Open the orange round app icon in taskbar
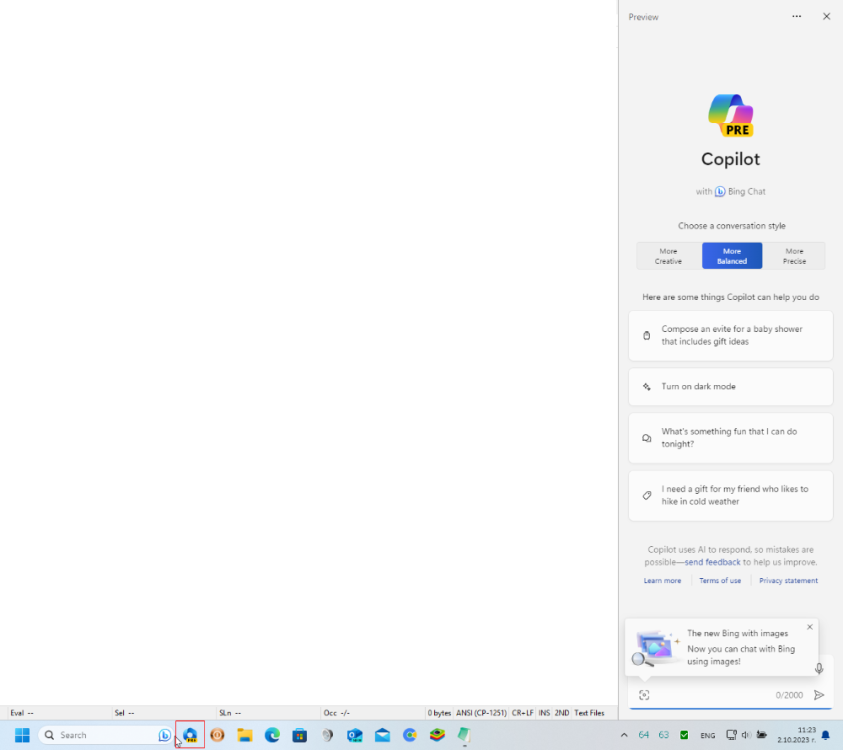843x750 pixels. tap(217, 734)
